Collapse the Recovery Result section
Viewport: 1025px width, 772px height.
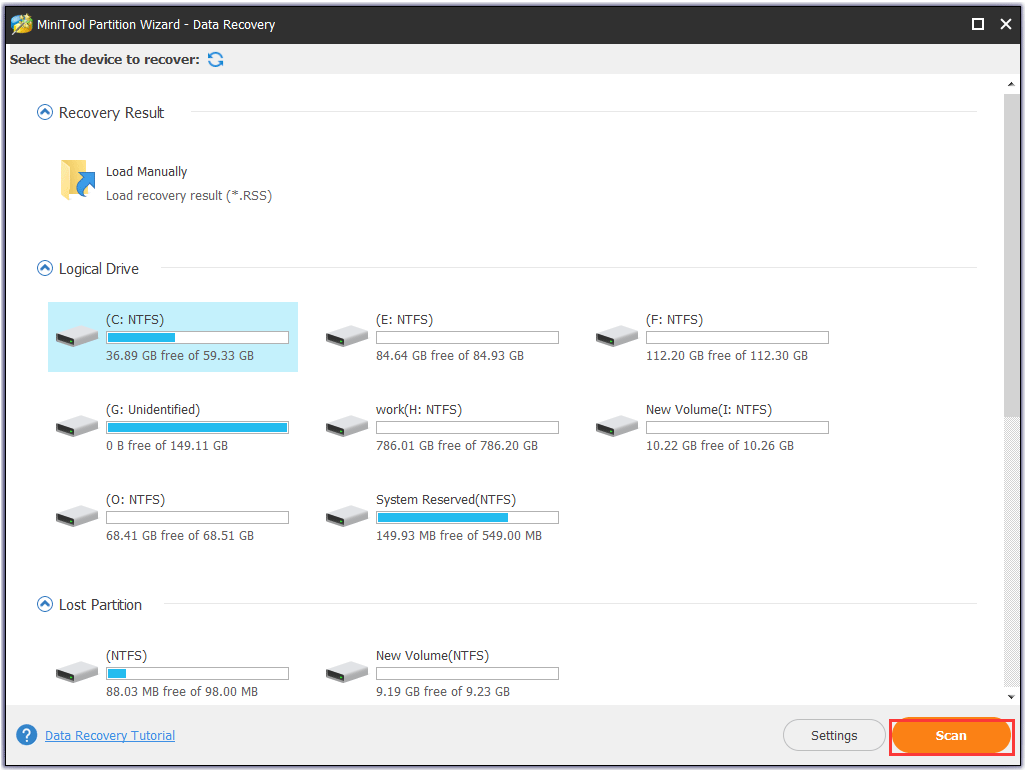44,112
